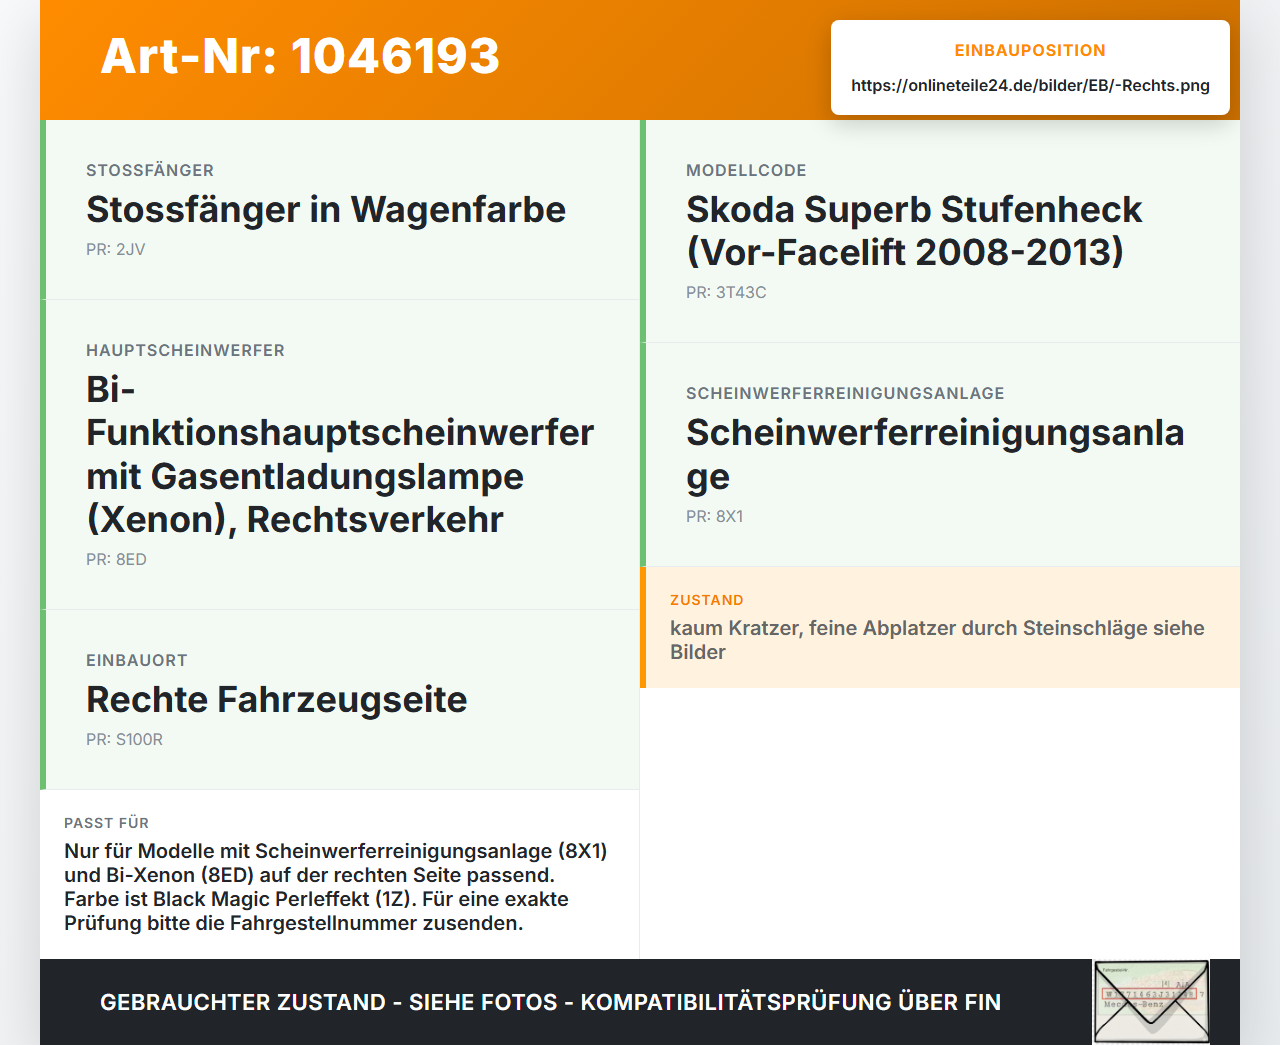Click the EINBAUPOSITION label
Viewport: 1280px width, 1046px height.
pyautogui.click(x=1030, y=50)
